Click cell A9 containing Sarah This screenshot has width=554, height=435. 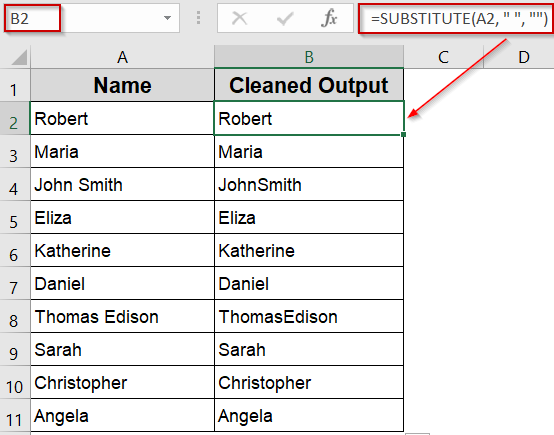click(x=122, y=349)
